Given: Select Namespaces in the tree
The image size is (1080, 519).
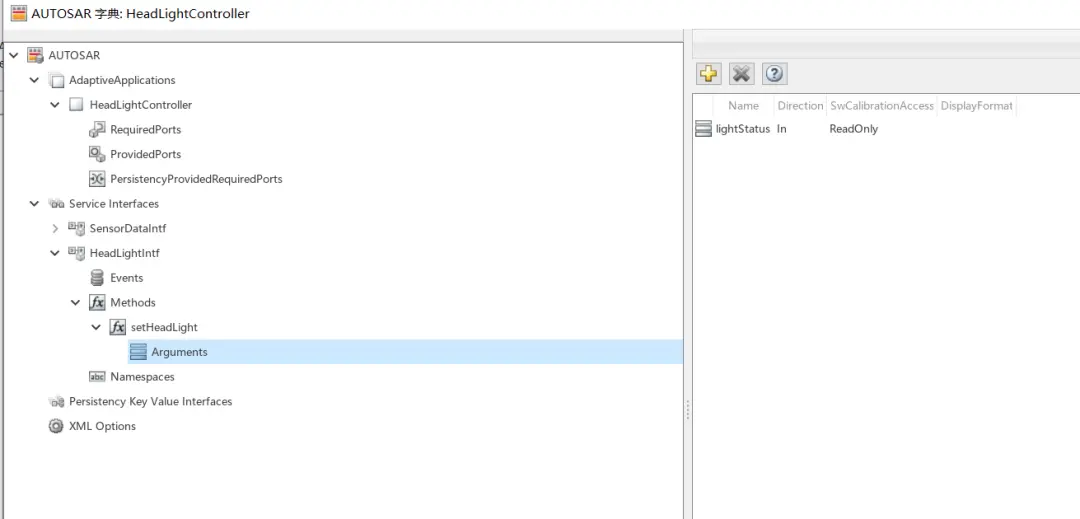Looking at the screenshot, I should [x=142, y=377].
